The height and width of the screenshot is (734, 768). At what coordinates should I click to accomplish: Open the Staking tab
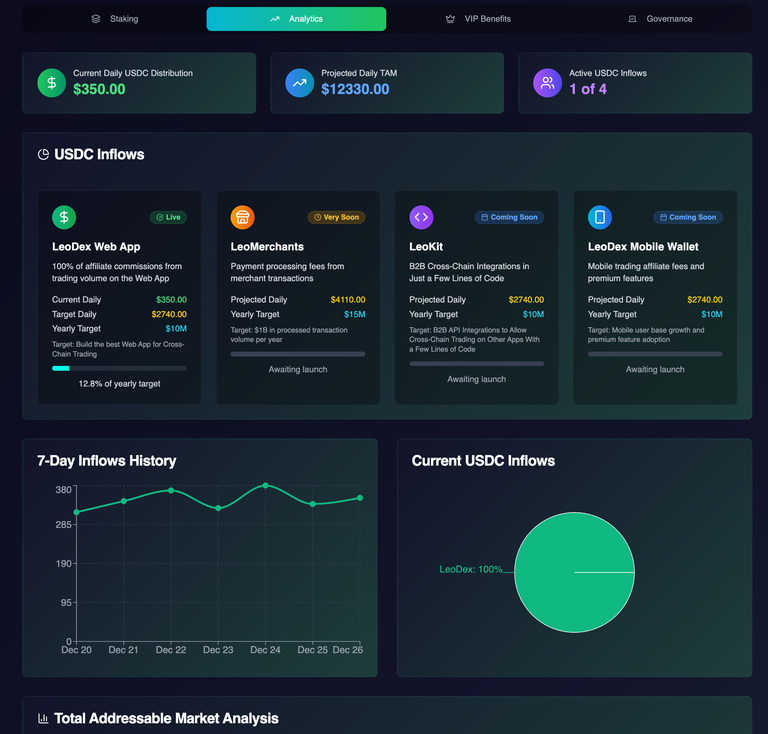click(x=115, y=19)
